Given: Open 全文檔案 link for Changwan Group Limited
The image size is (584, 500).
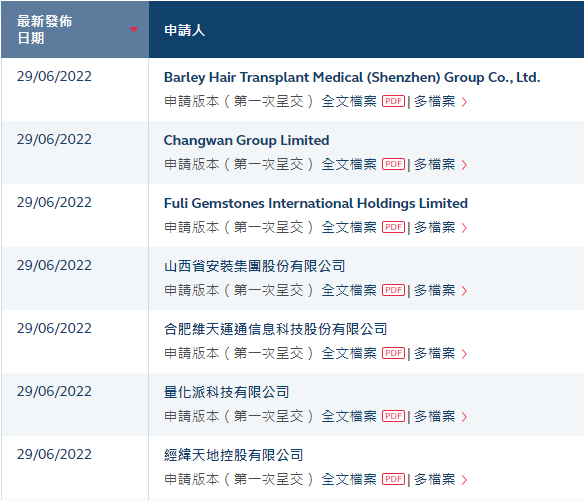Looking at the screenshot, I should click(349, 164).
